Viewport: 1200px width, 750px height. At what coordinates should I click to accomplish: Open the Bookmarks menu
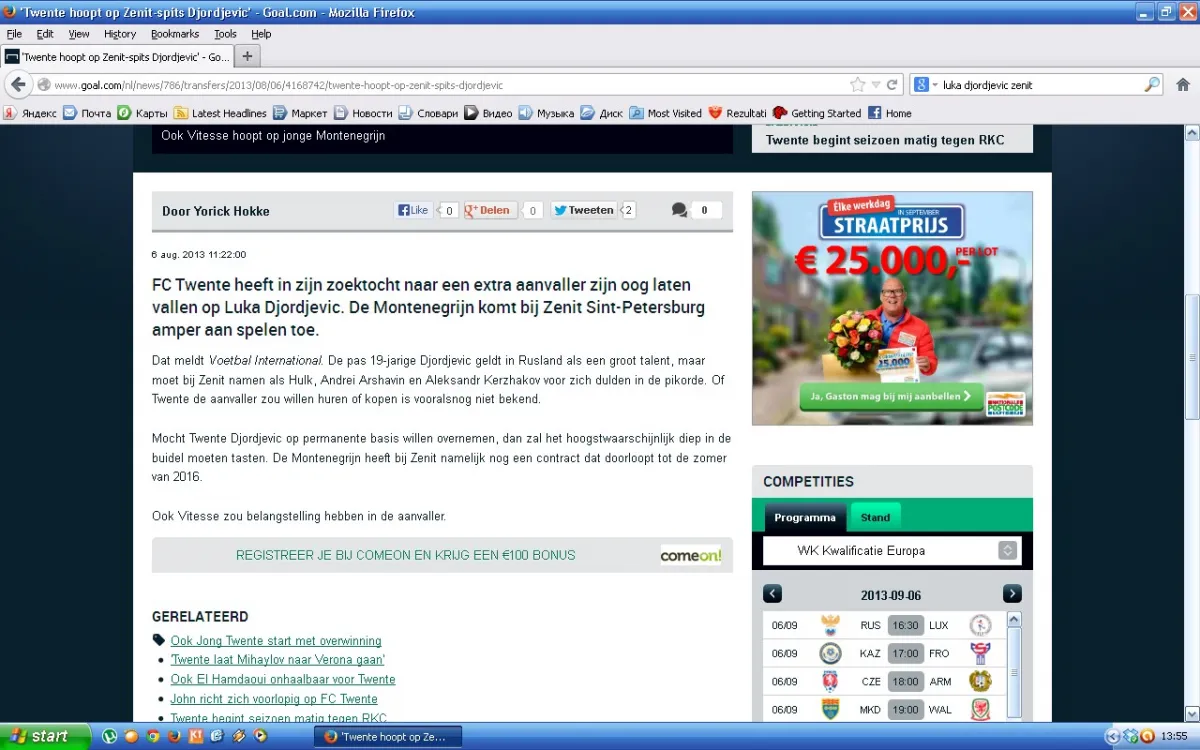click(x=175, y=34)
